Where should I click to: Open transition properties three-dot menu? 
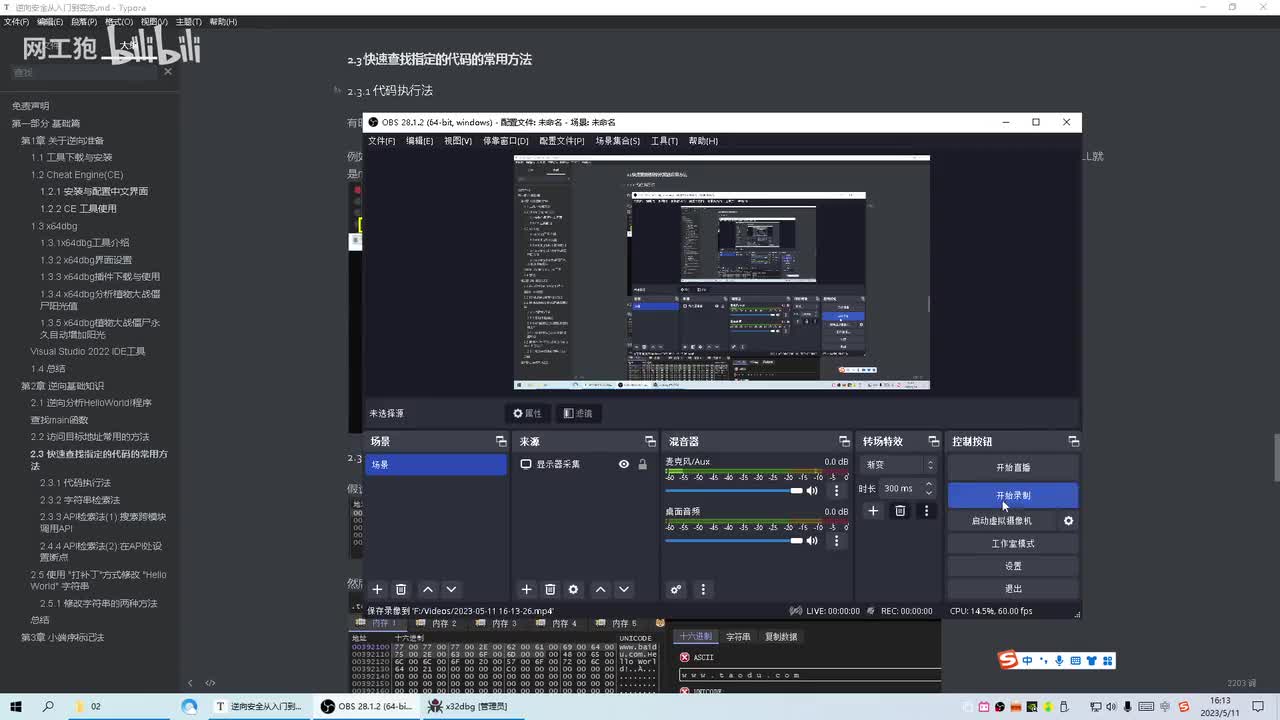(926, 511)
